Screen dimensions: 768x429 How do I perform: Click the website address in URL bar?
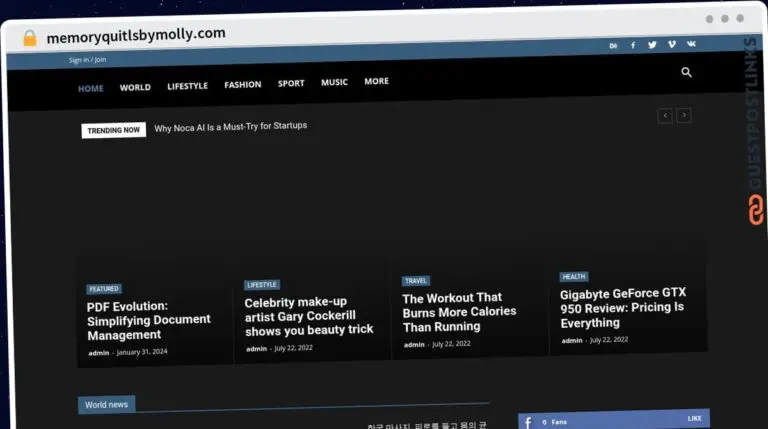tap(135, 34)
